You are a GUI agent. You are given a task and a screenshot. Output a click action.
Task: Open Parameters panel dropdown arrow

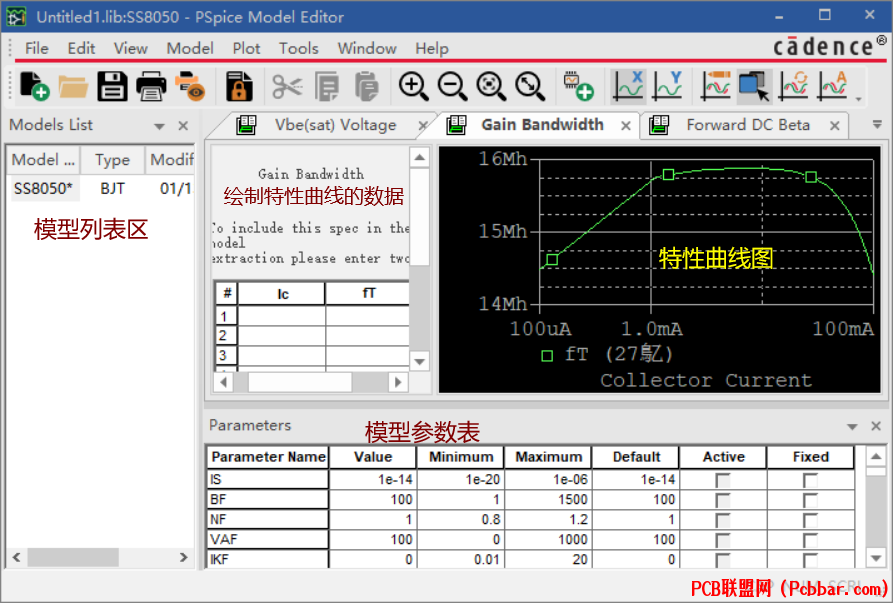852,426
